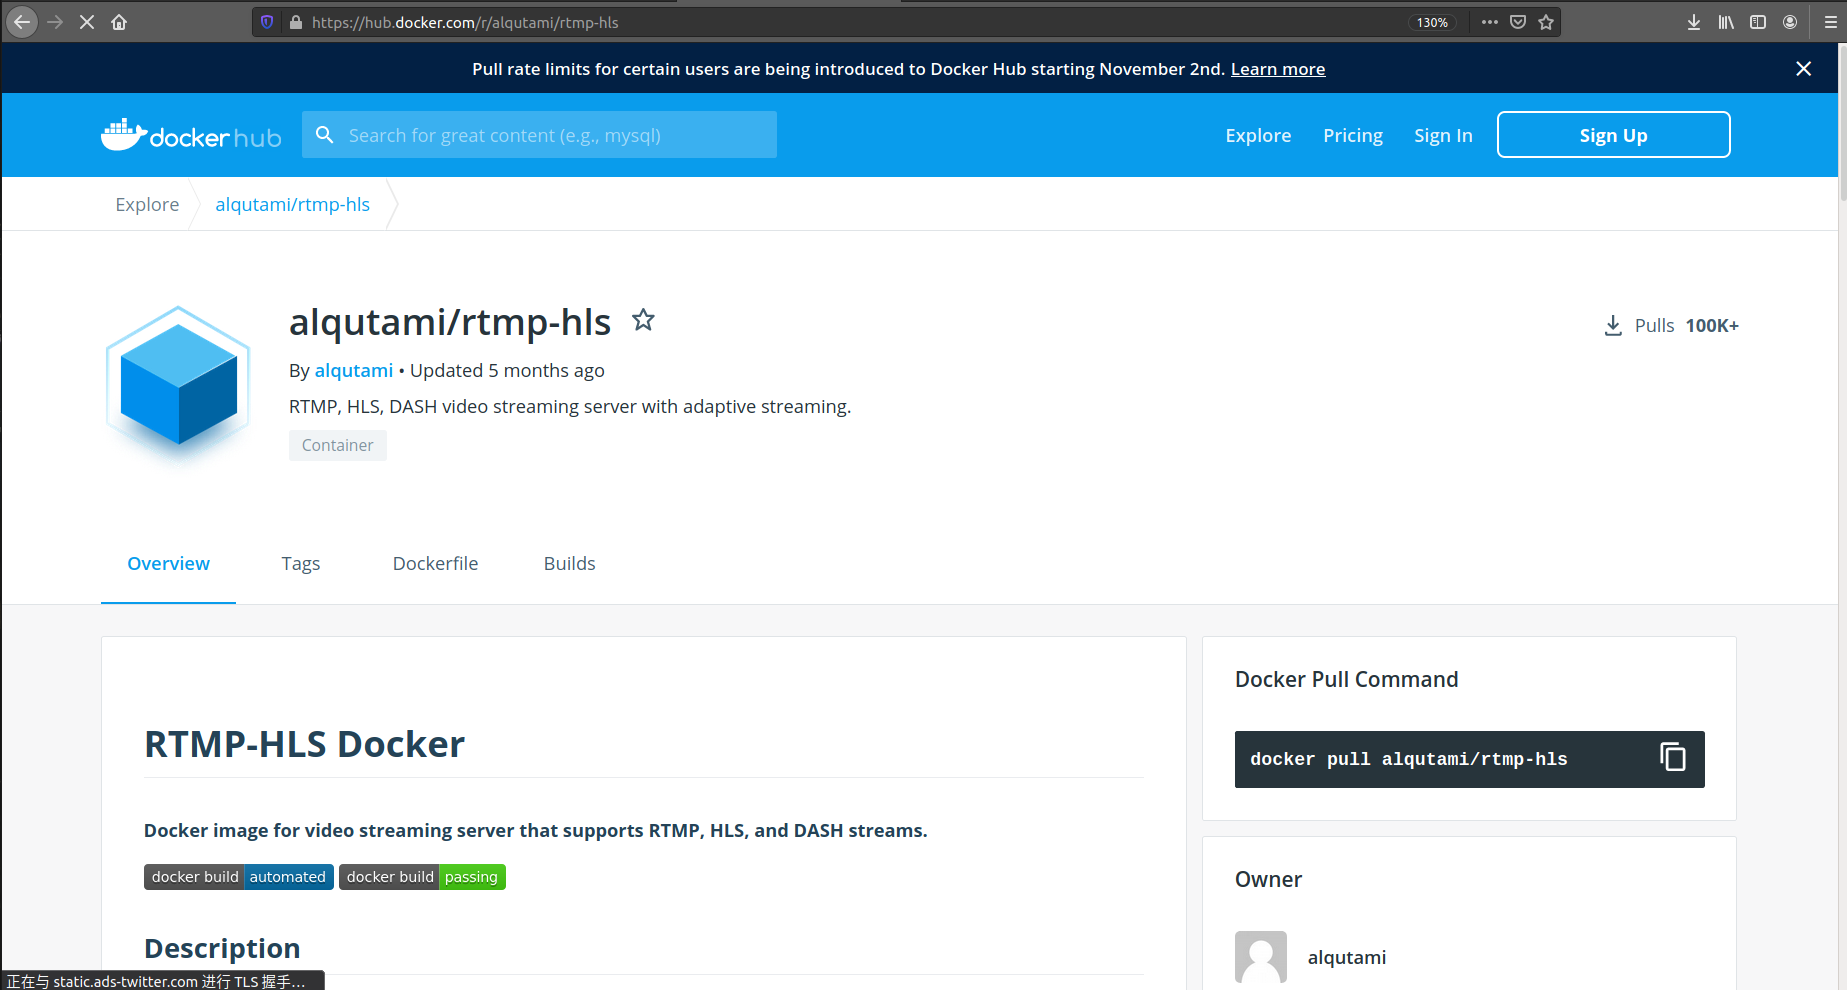The image size is (1847, 990).
Task: Click the docker pull alqutami/rtmp-hls text
Action: pos(1408,759)
